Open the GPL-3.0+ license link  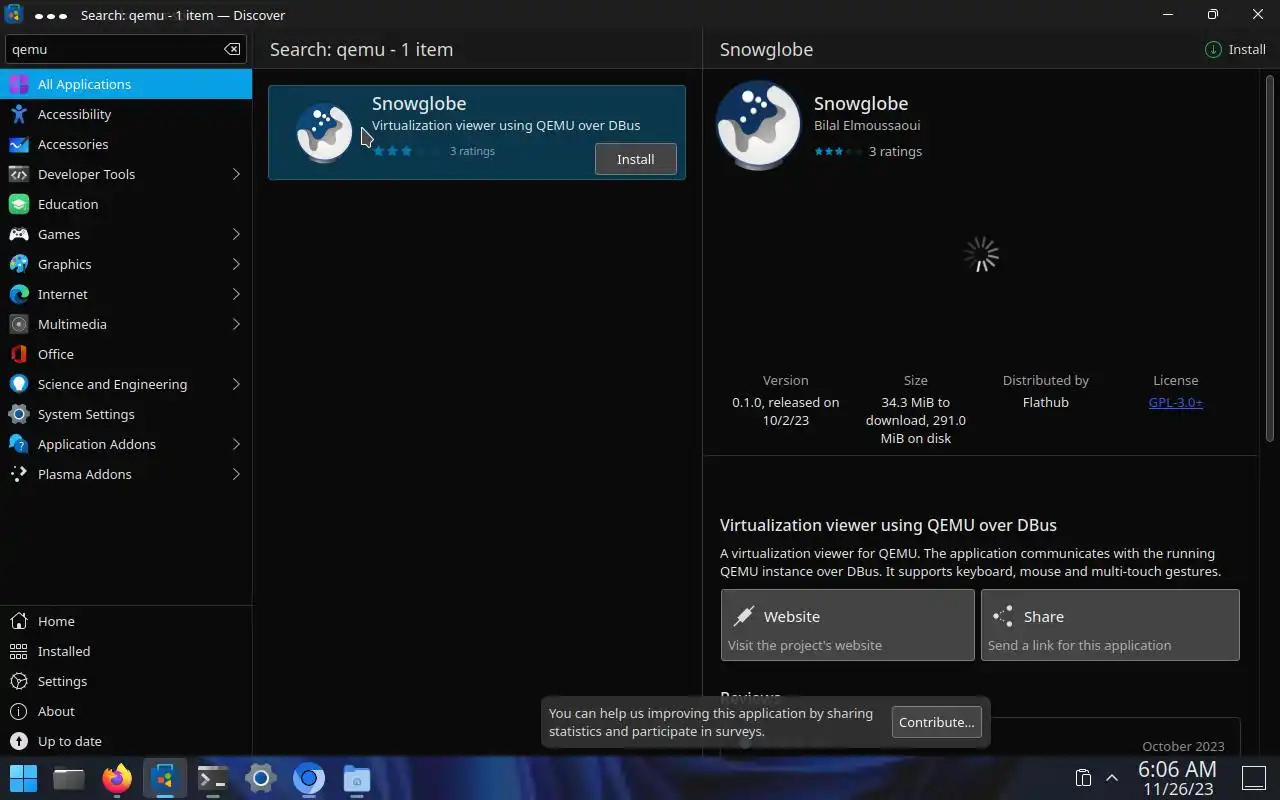[x=1175, y=402]
